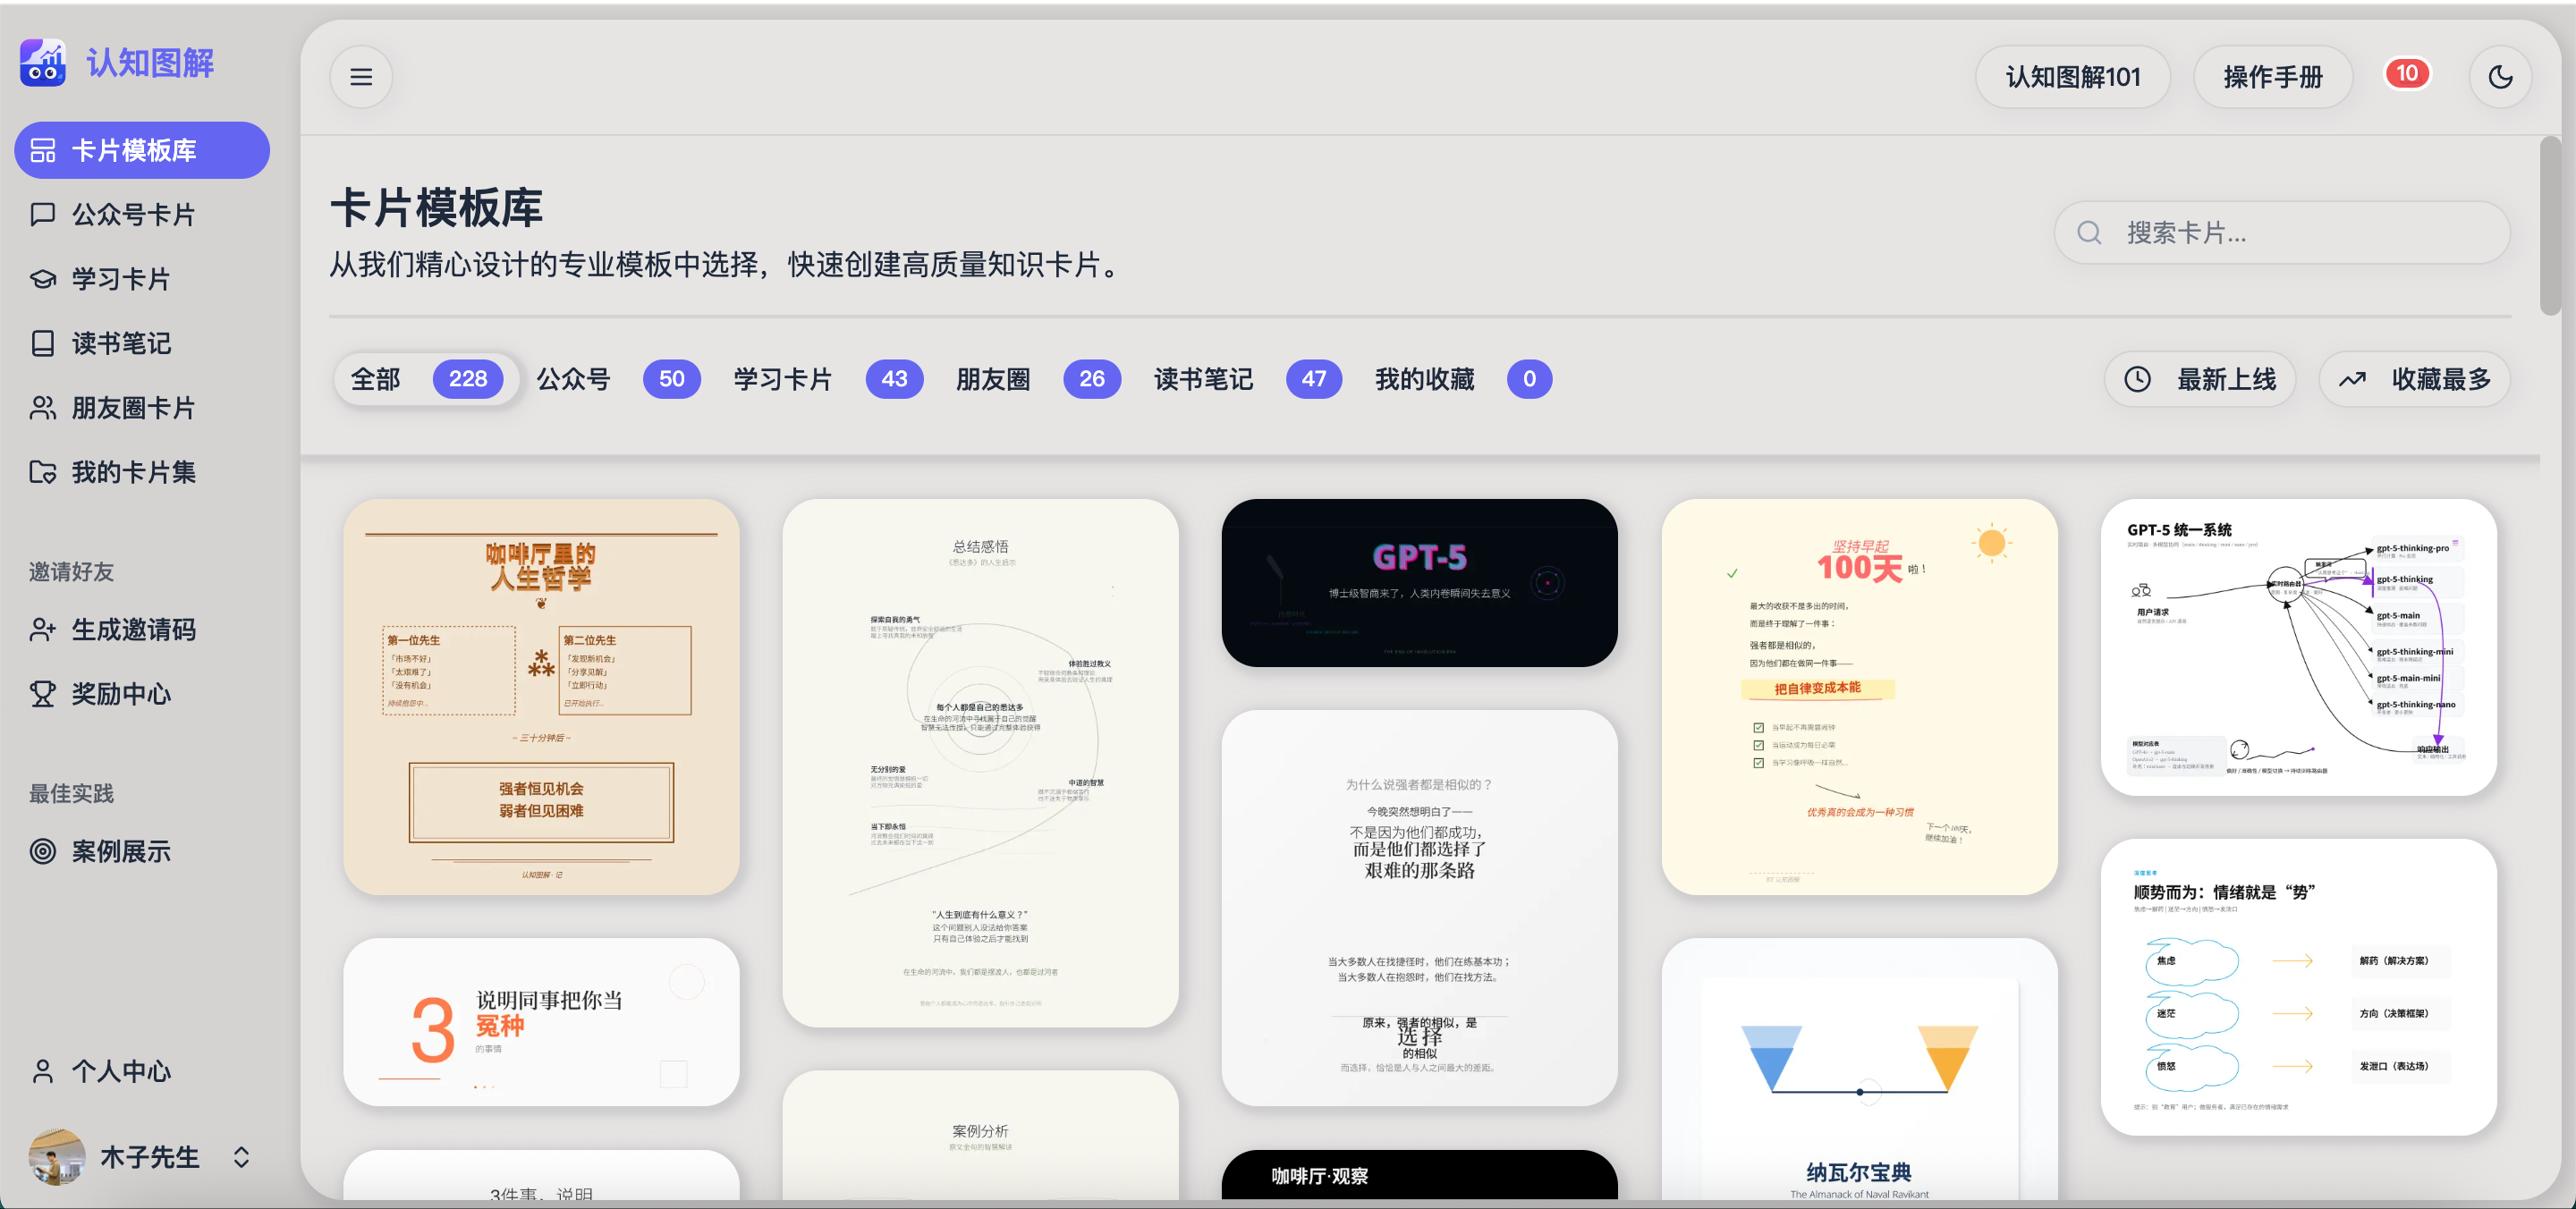Image resolution: width=2576 pixels, height=1209 pixels.
Task: Sort by 最新上线
Action: pos(2199,379)
